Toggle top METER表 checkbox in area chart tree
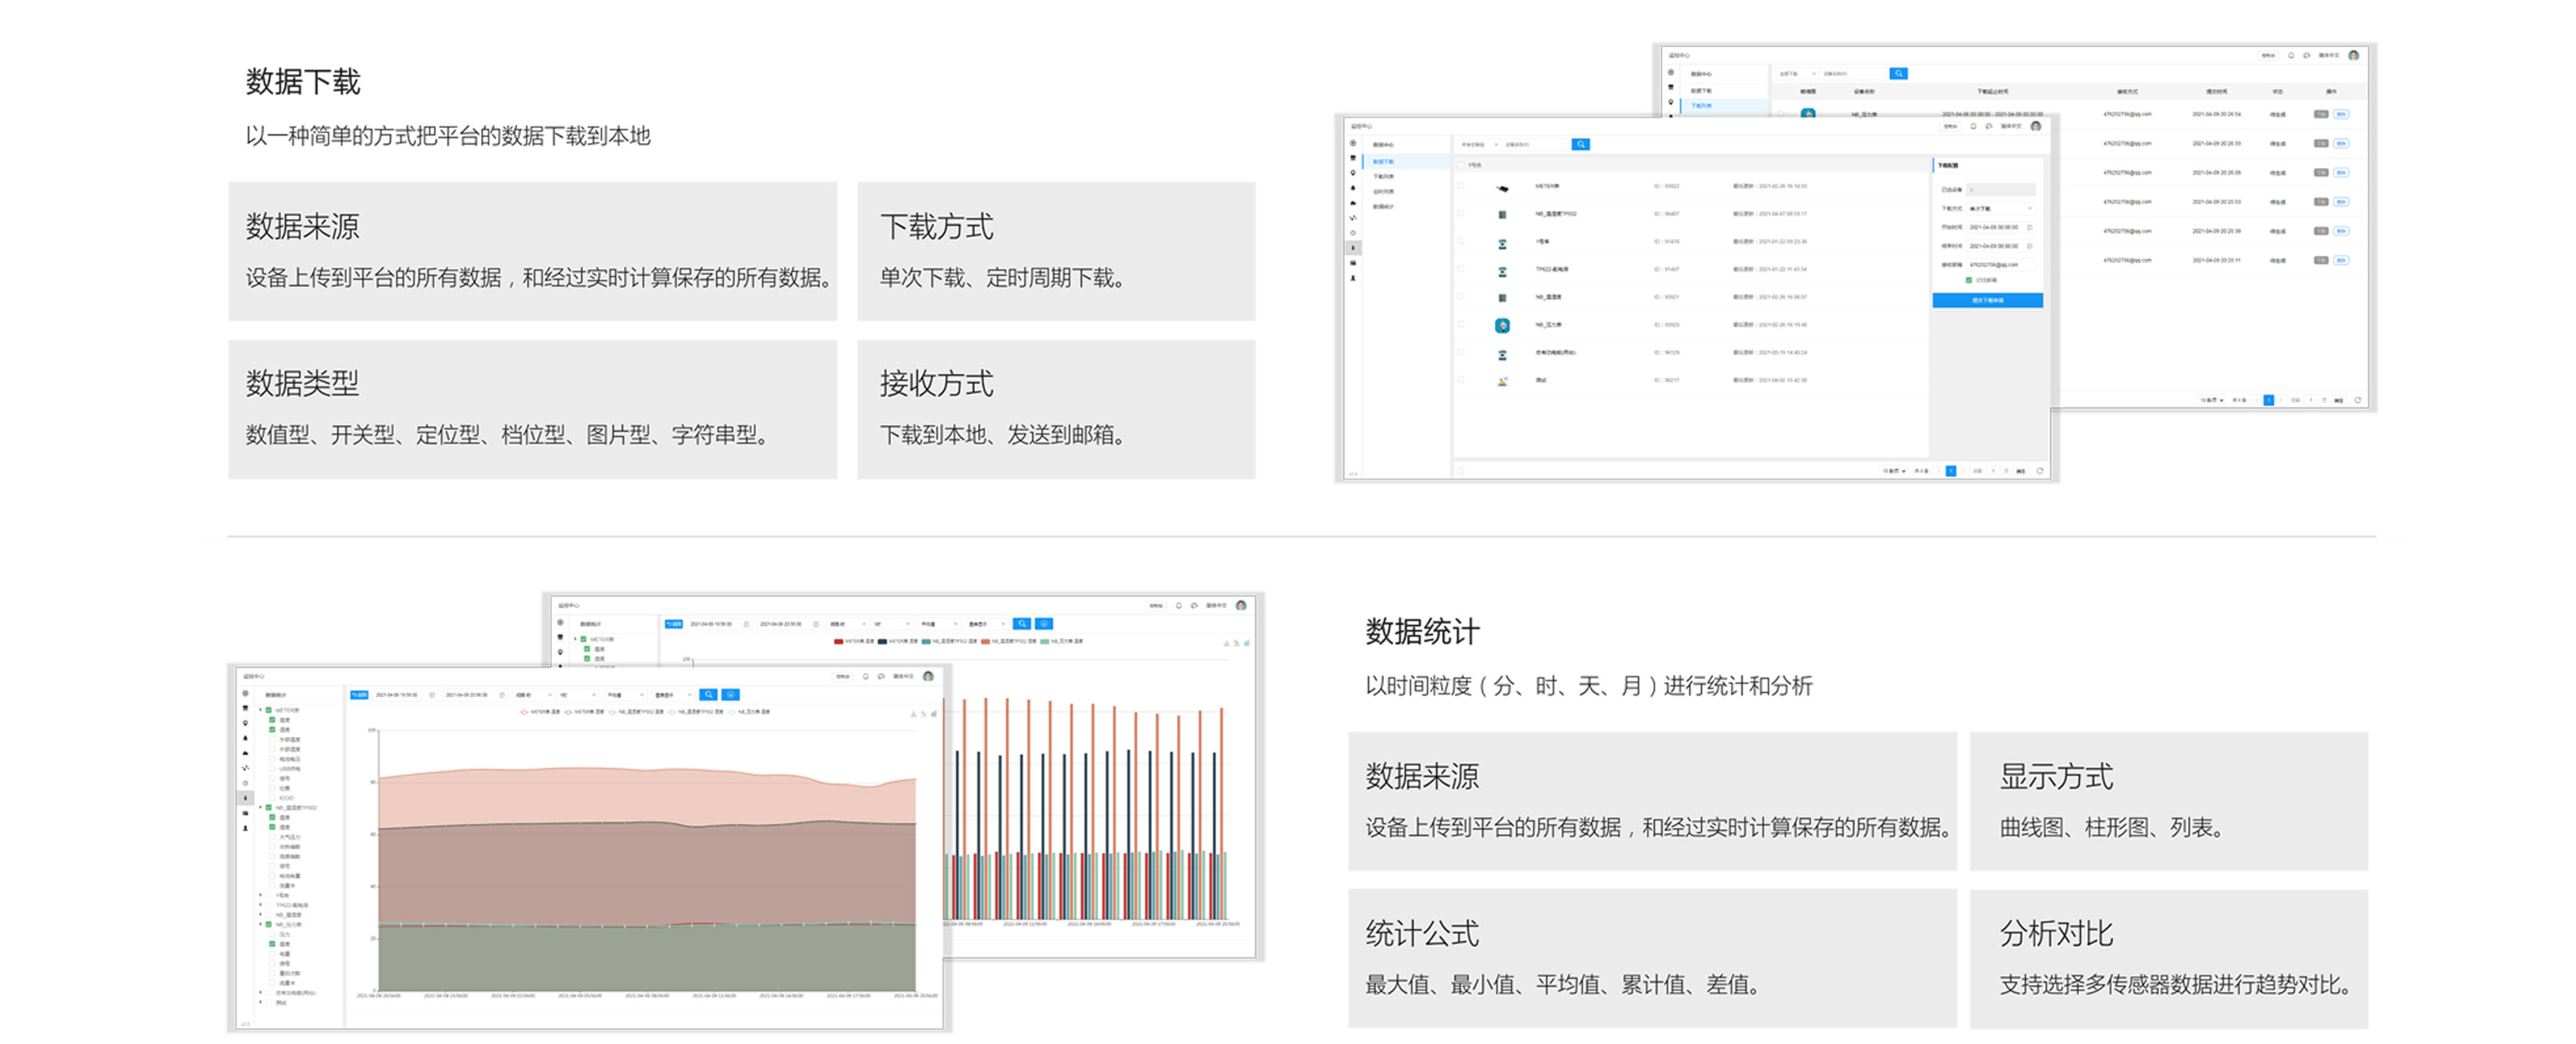 click(268, 710)
